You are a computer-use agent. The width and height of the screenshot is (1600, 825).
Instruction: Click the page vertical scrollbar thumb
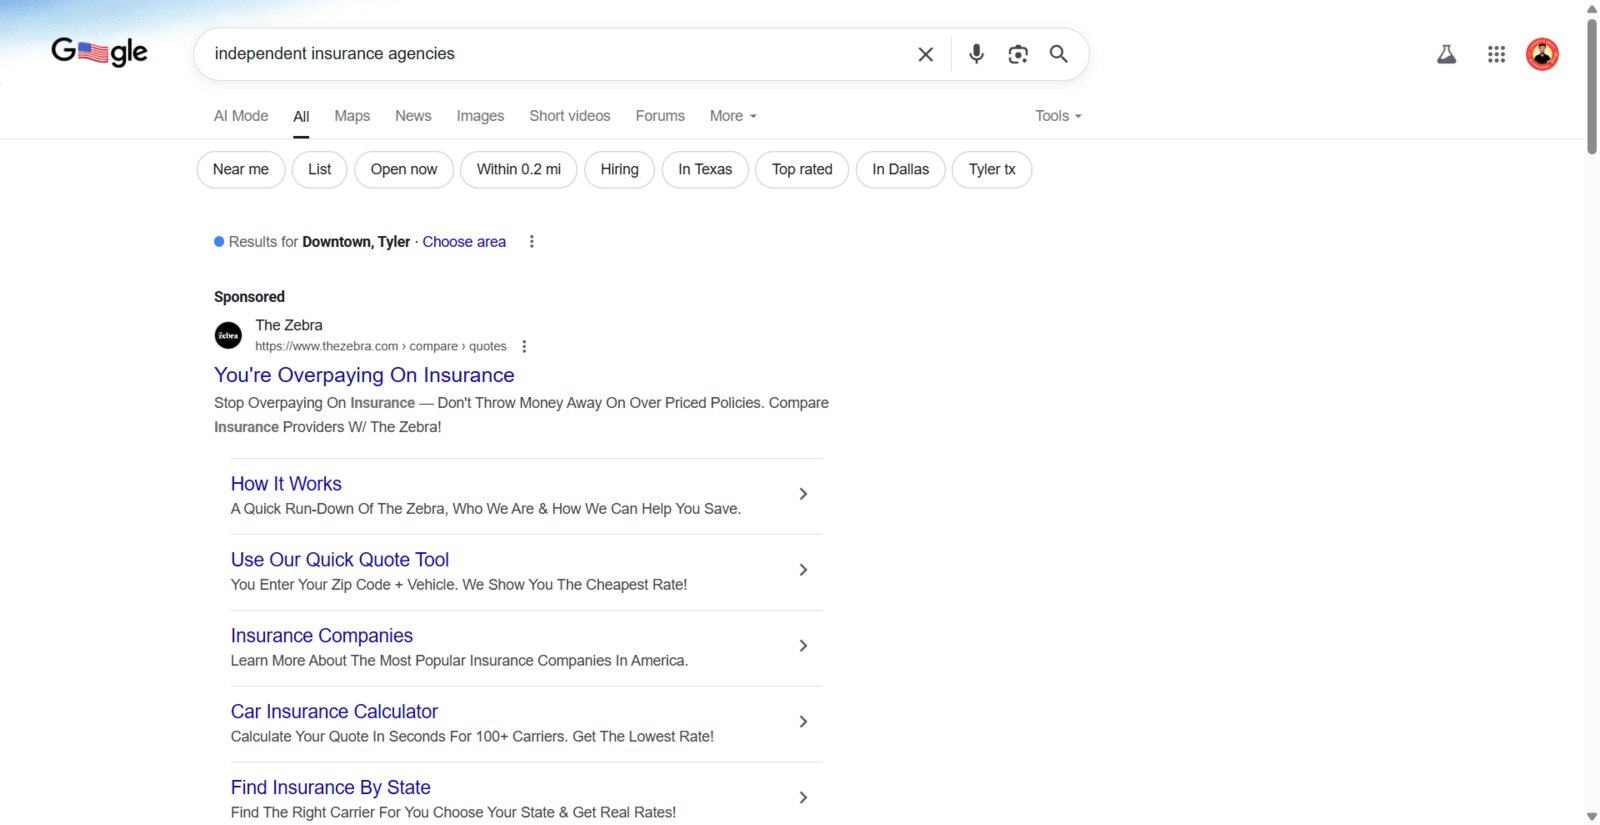(1592, 86)
